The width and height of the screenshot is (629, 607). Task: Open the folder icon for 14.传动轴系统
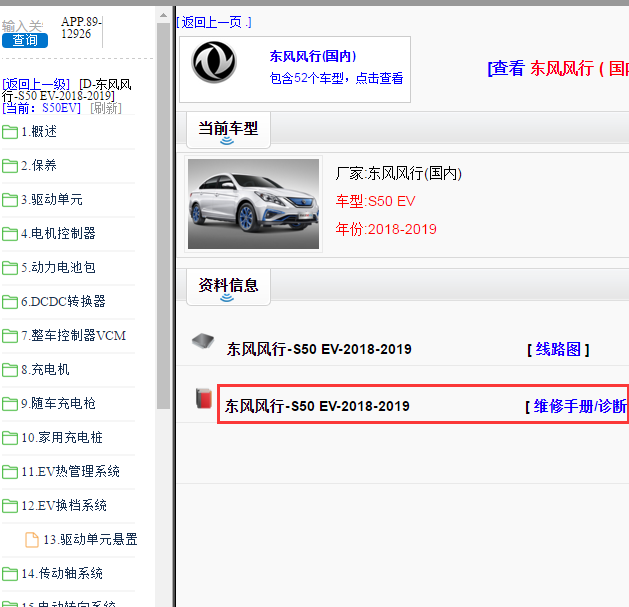click(10, 574)
